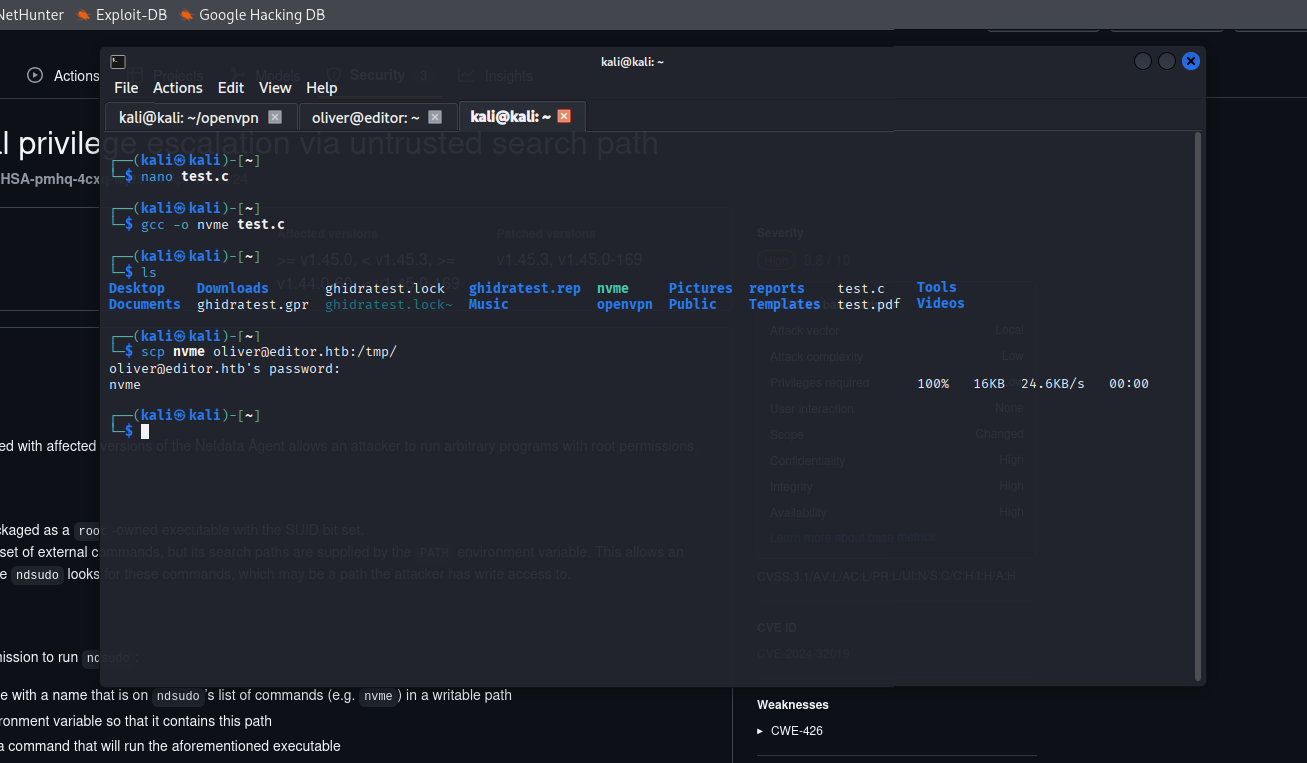1307x763 pixels.
Task: Click the 'ls' command in the terminal
Action: (x=149, y=272)
